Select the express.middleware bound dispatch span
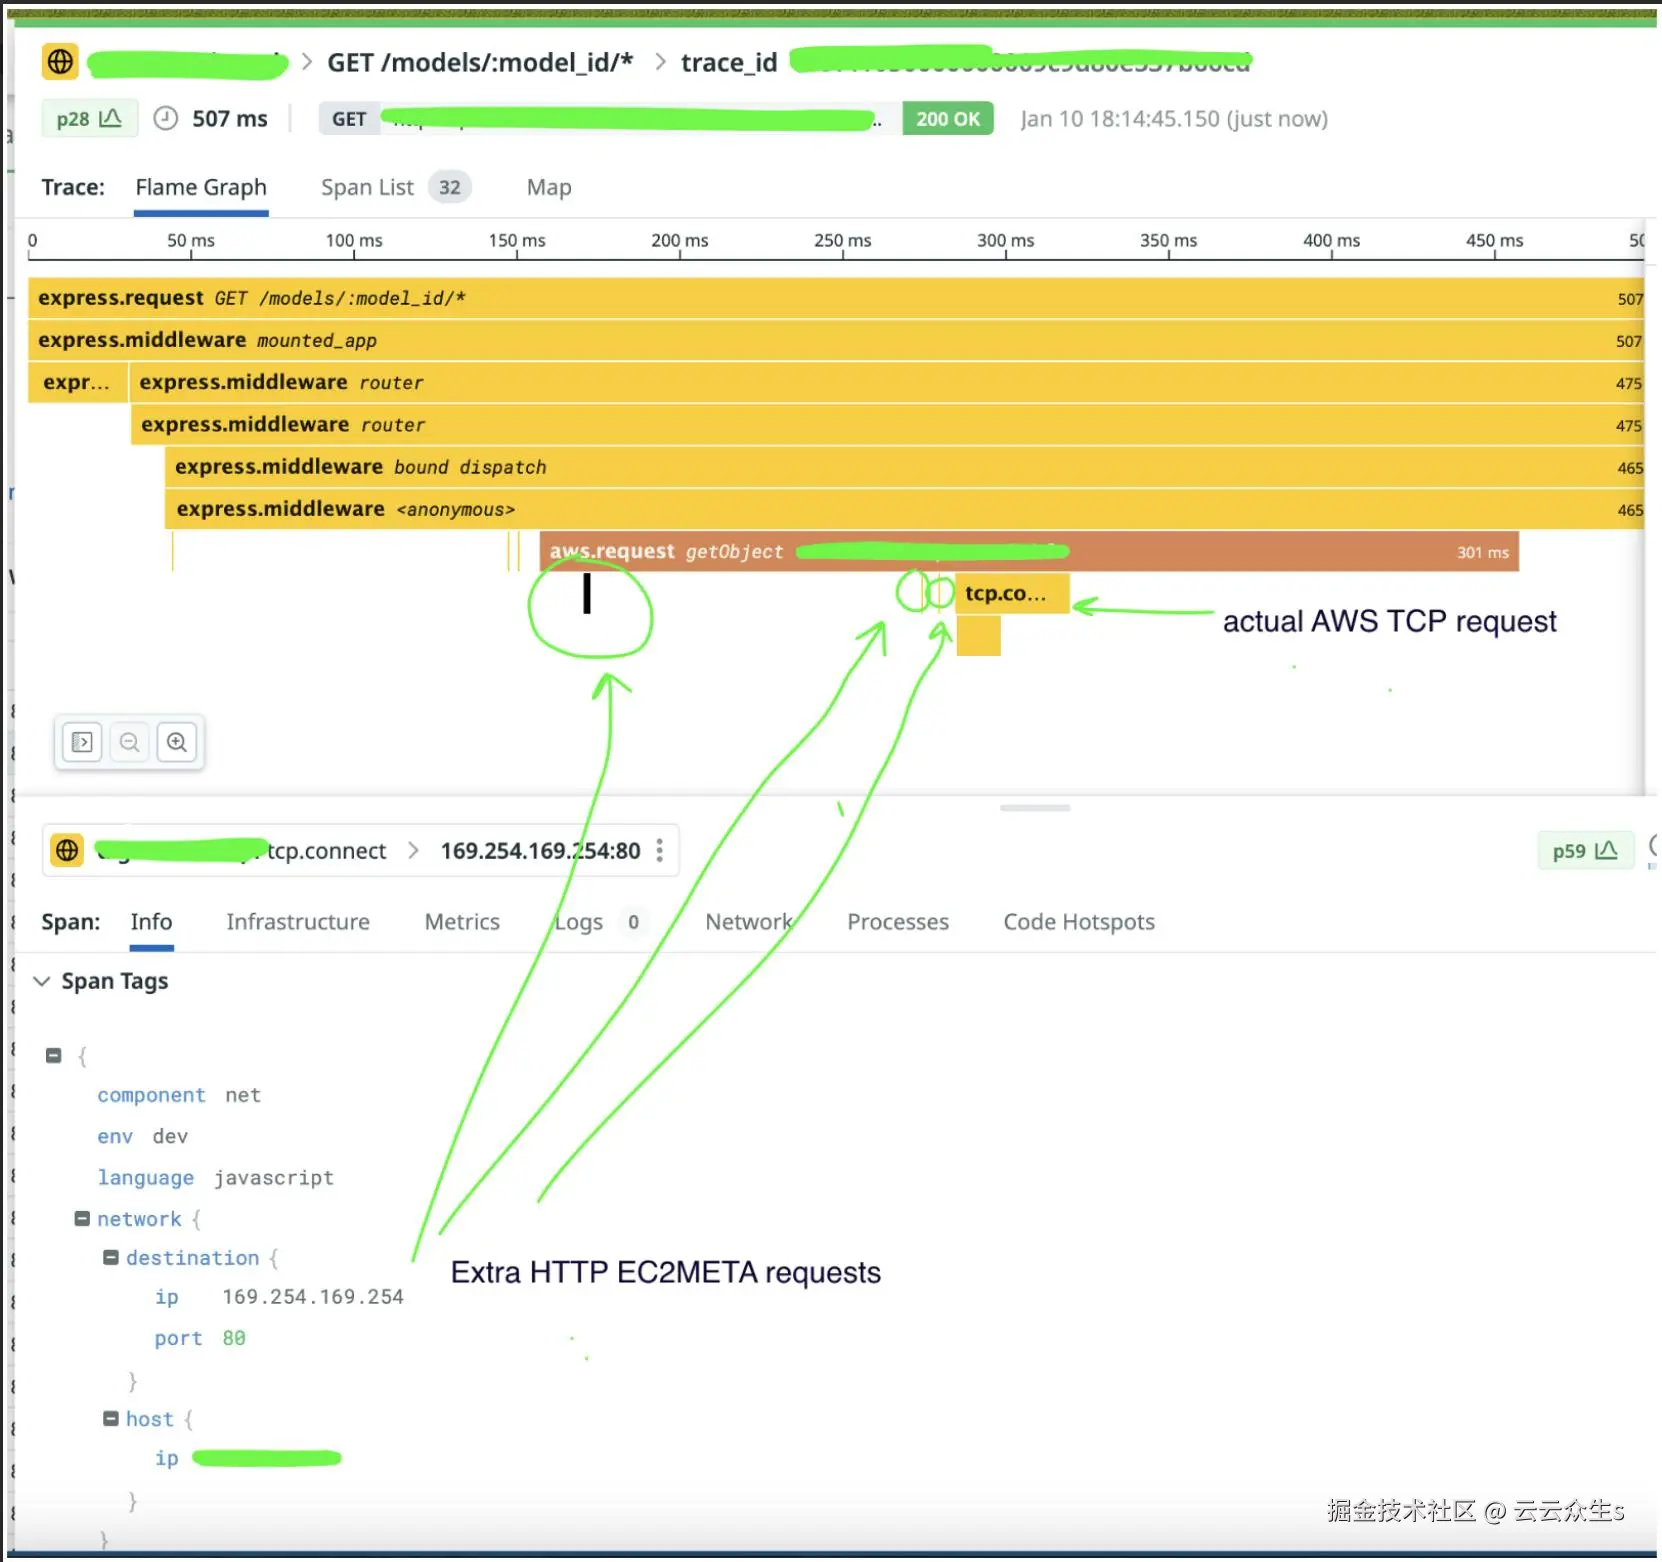The height and width of the screenshot is (1562, 1662). pyautogui.click(x=904, y=467)
